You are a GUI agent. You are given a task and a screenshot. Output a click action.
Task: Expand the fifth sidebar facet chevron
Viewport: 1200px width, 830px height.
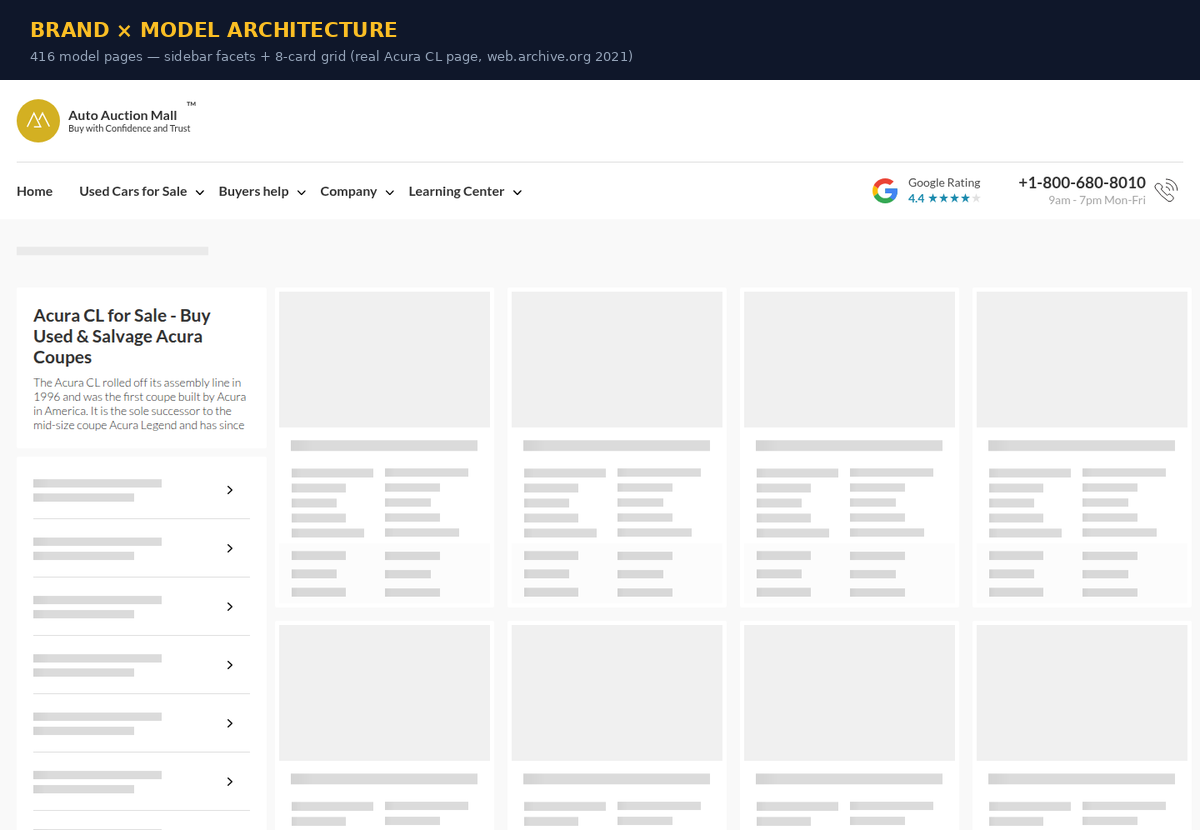click(x=230, y=723)
